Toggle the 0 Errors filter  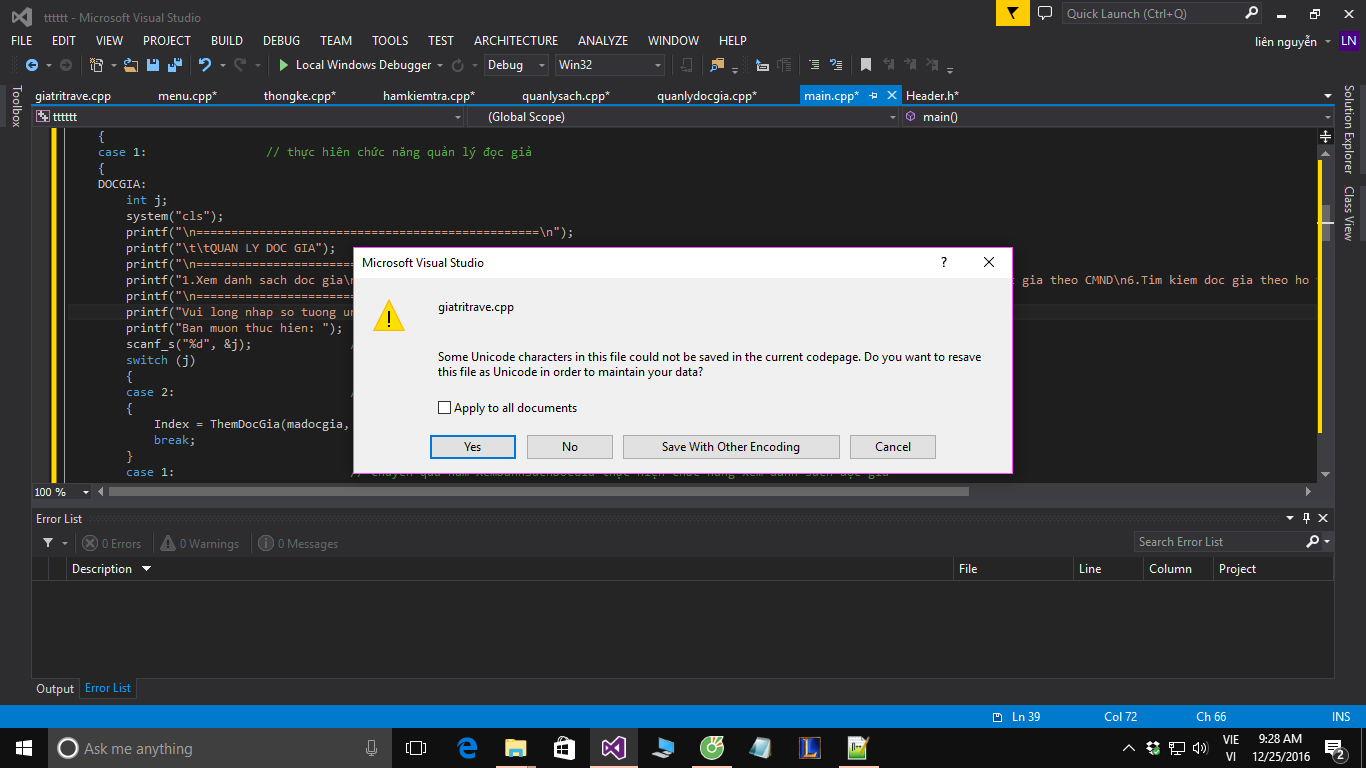(112, 544)
